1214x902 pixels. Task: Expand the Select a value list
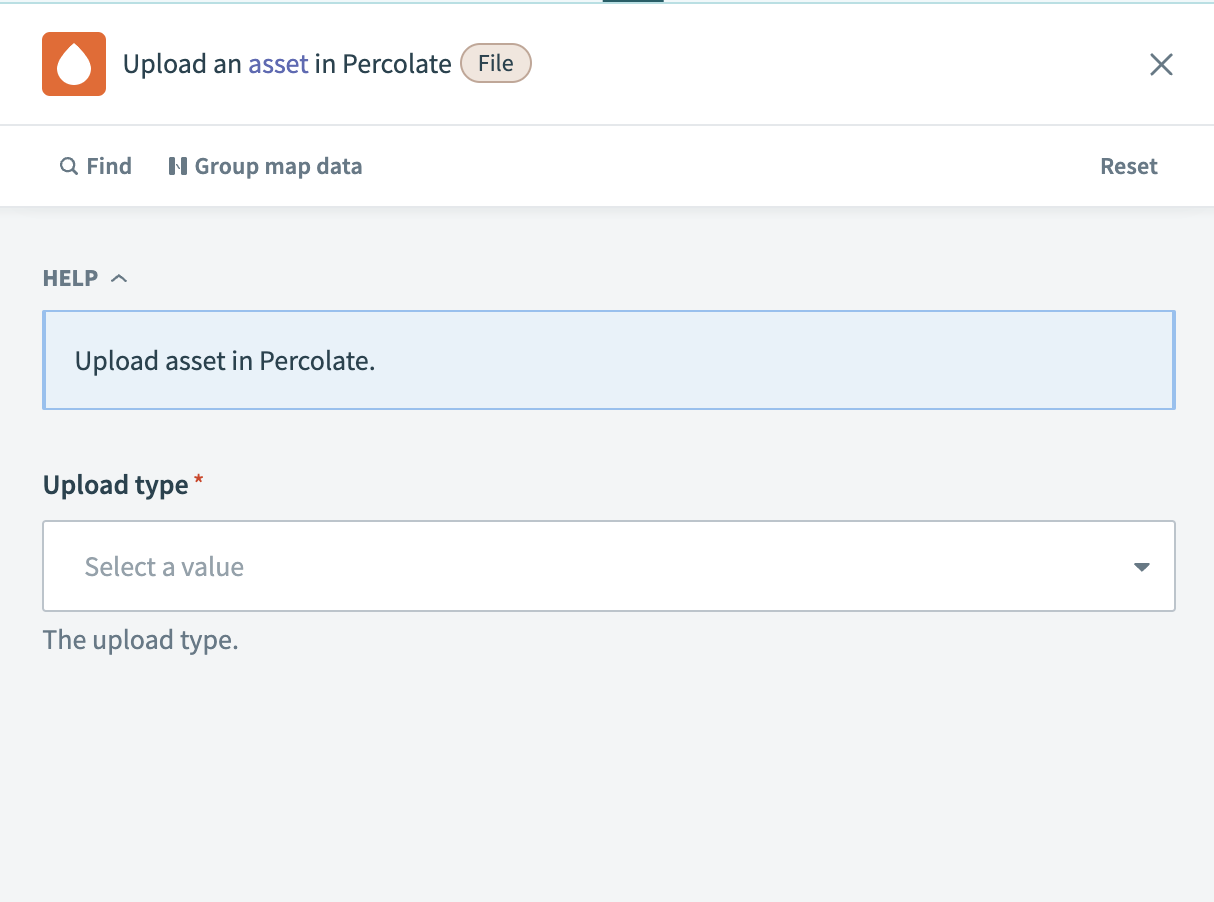(x=608, y=566)
